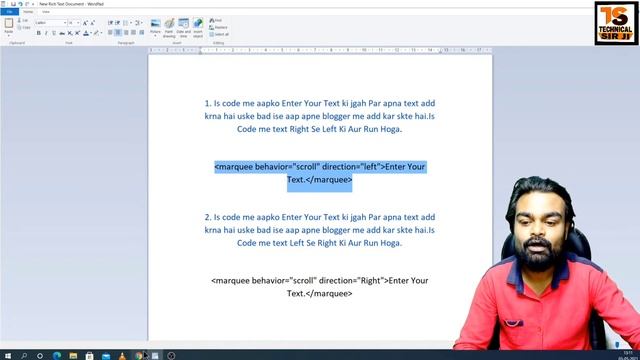
Task: Toggle Bold formatting
Action: click(38, 33)
